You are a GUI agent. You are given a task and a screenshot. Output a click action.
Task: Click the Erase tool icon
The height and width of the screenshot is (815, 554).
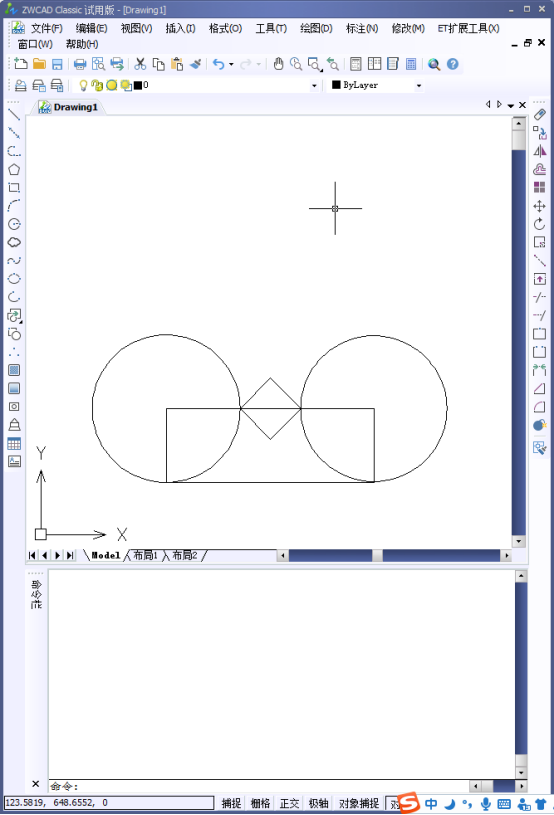[x=539, y=115]
